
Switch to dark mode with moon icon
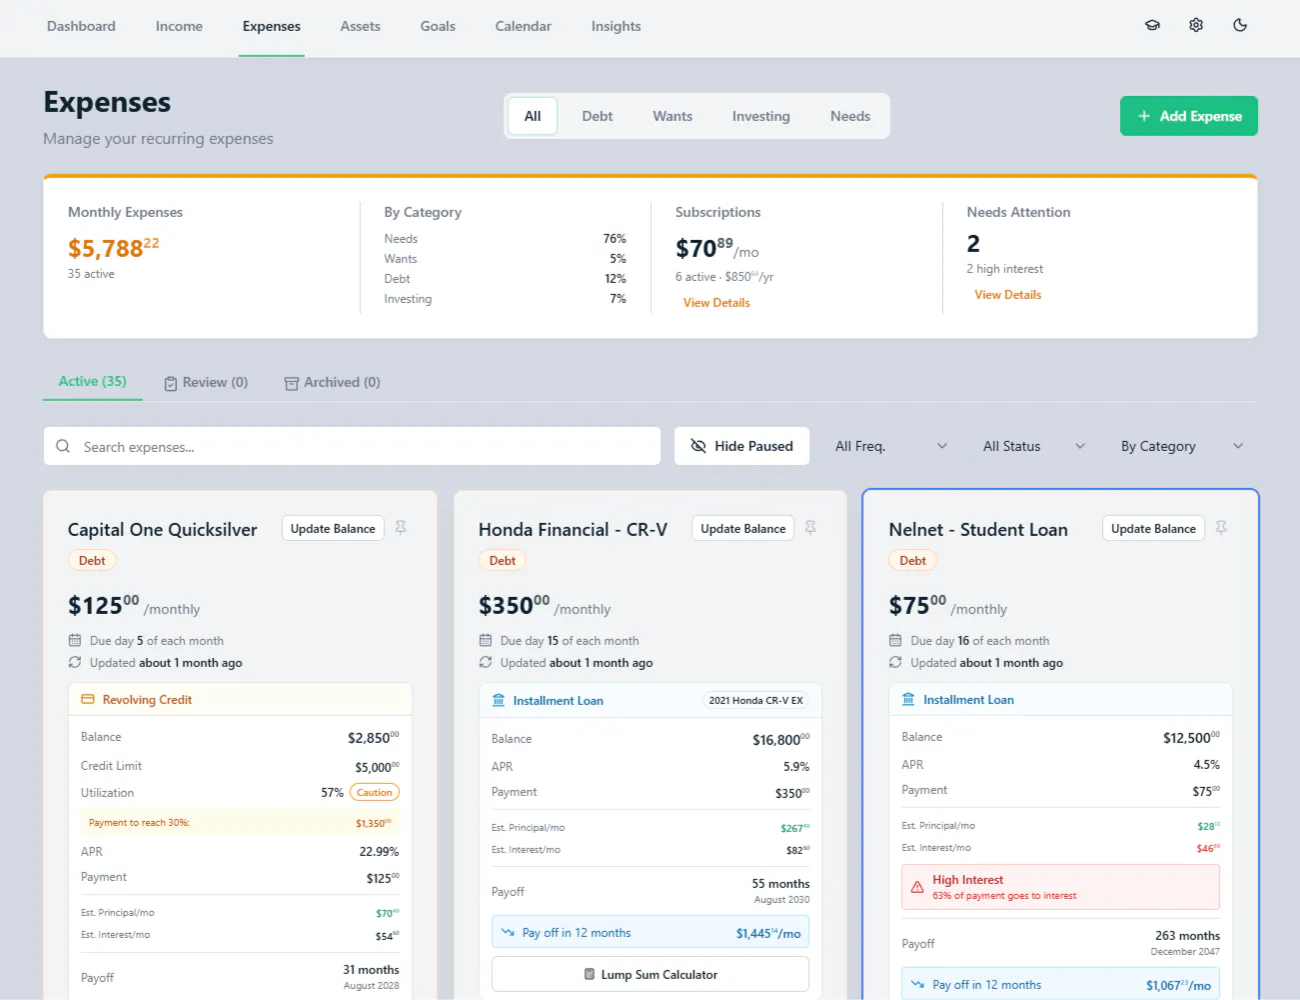click(x=1240, y=26)
